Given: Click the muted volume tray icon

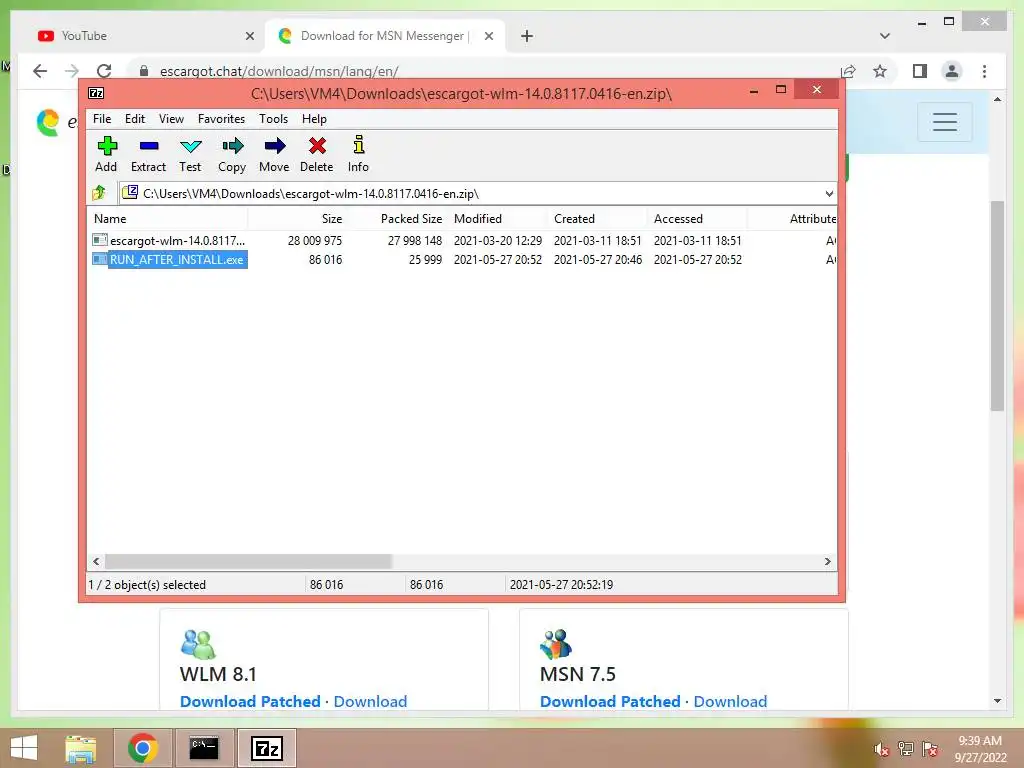Looking at the screenshot, I should click(882, 749).
